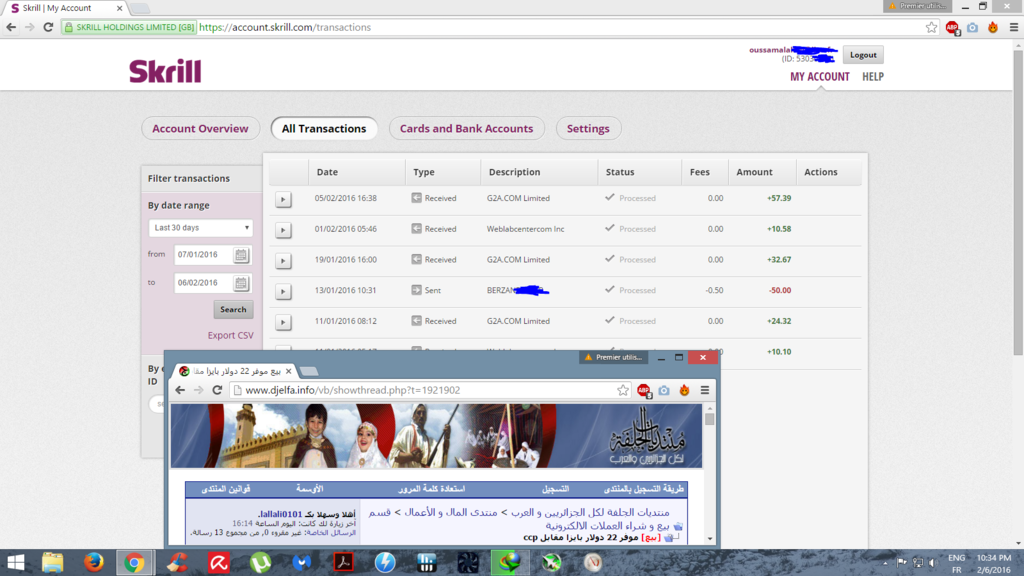Viewport: 1024px width, 576px height.
Task: Go to the Settings tab
Action: (588, 129)
